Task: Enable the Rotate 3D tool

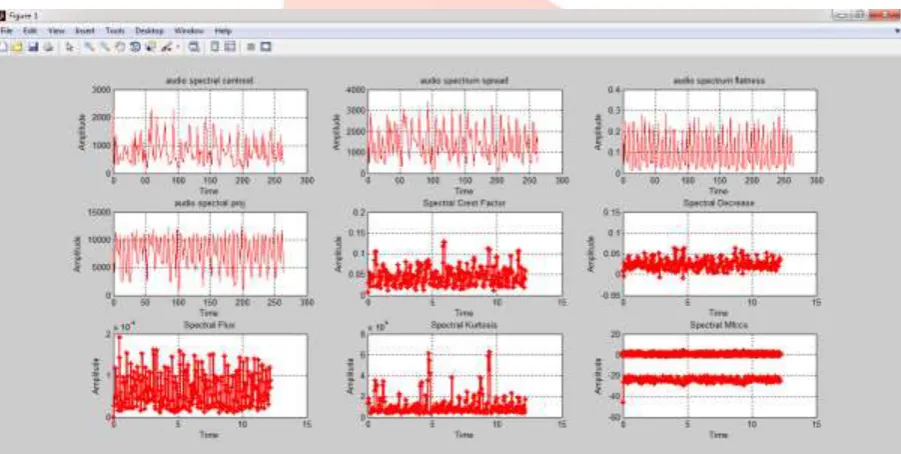Action: click(x=136, y=47)
